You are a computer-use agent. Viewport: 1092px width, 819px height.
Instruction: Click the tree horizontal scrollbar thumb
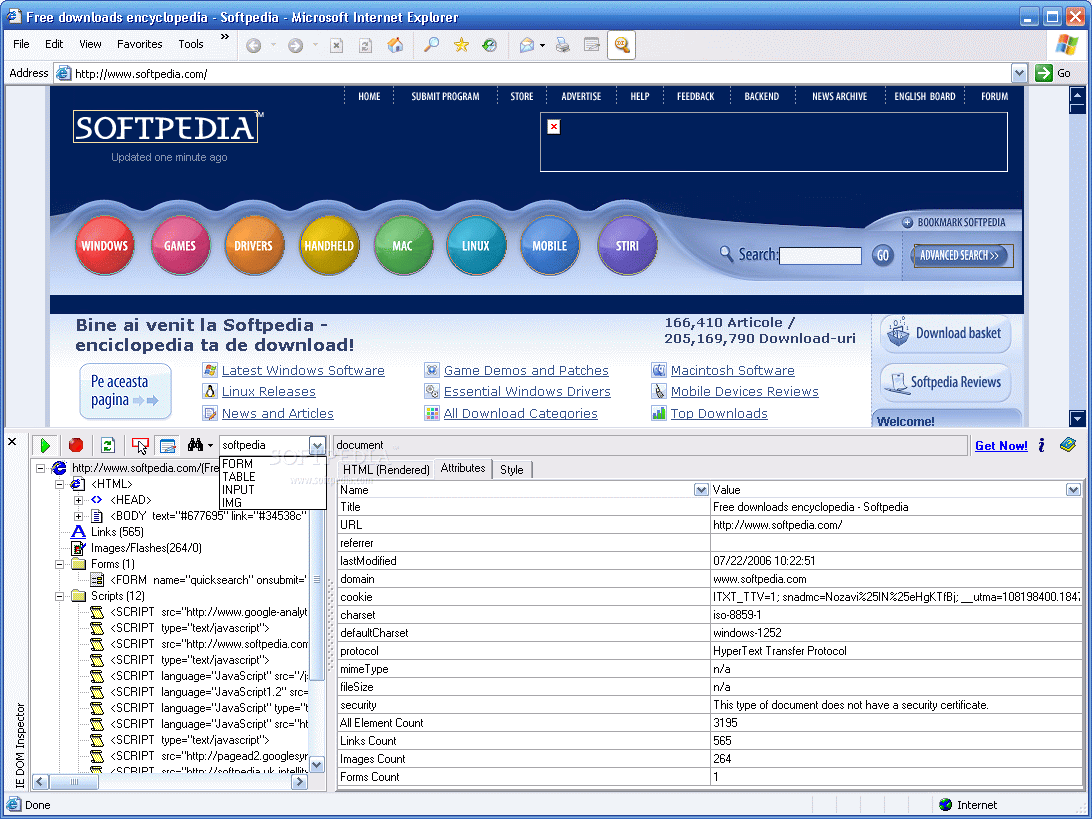(74, 782)
